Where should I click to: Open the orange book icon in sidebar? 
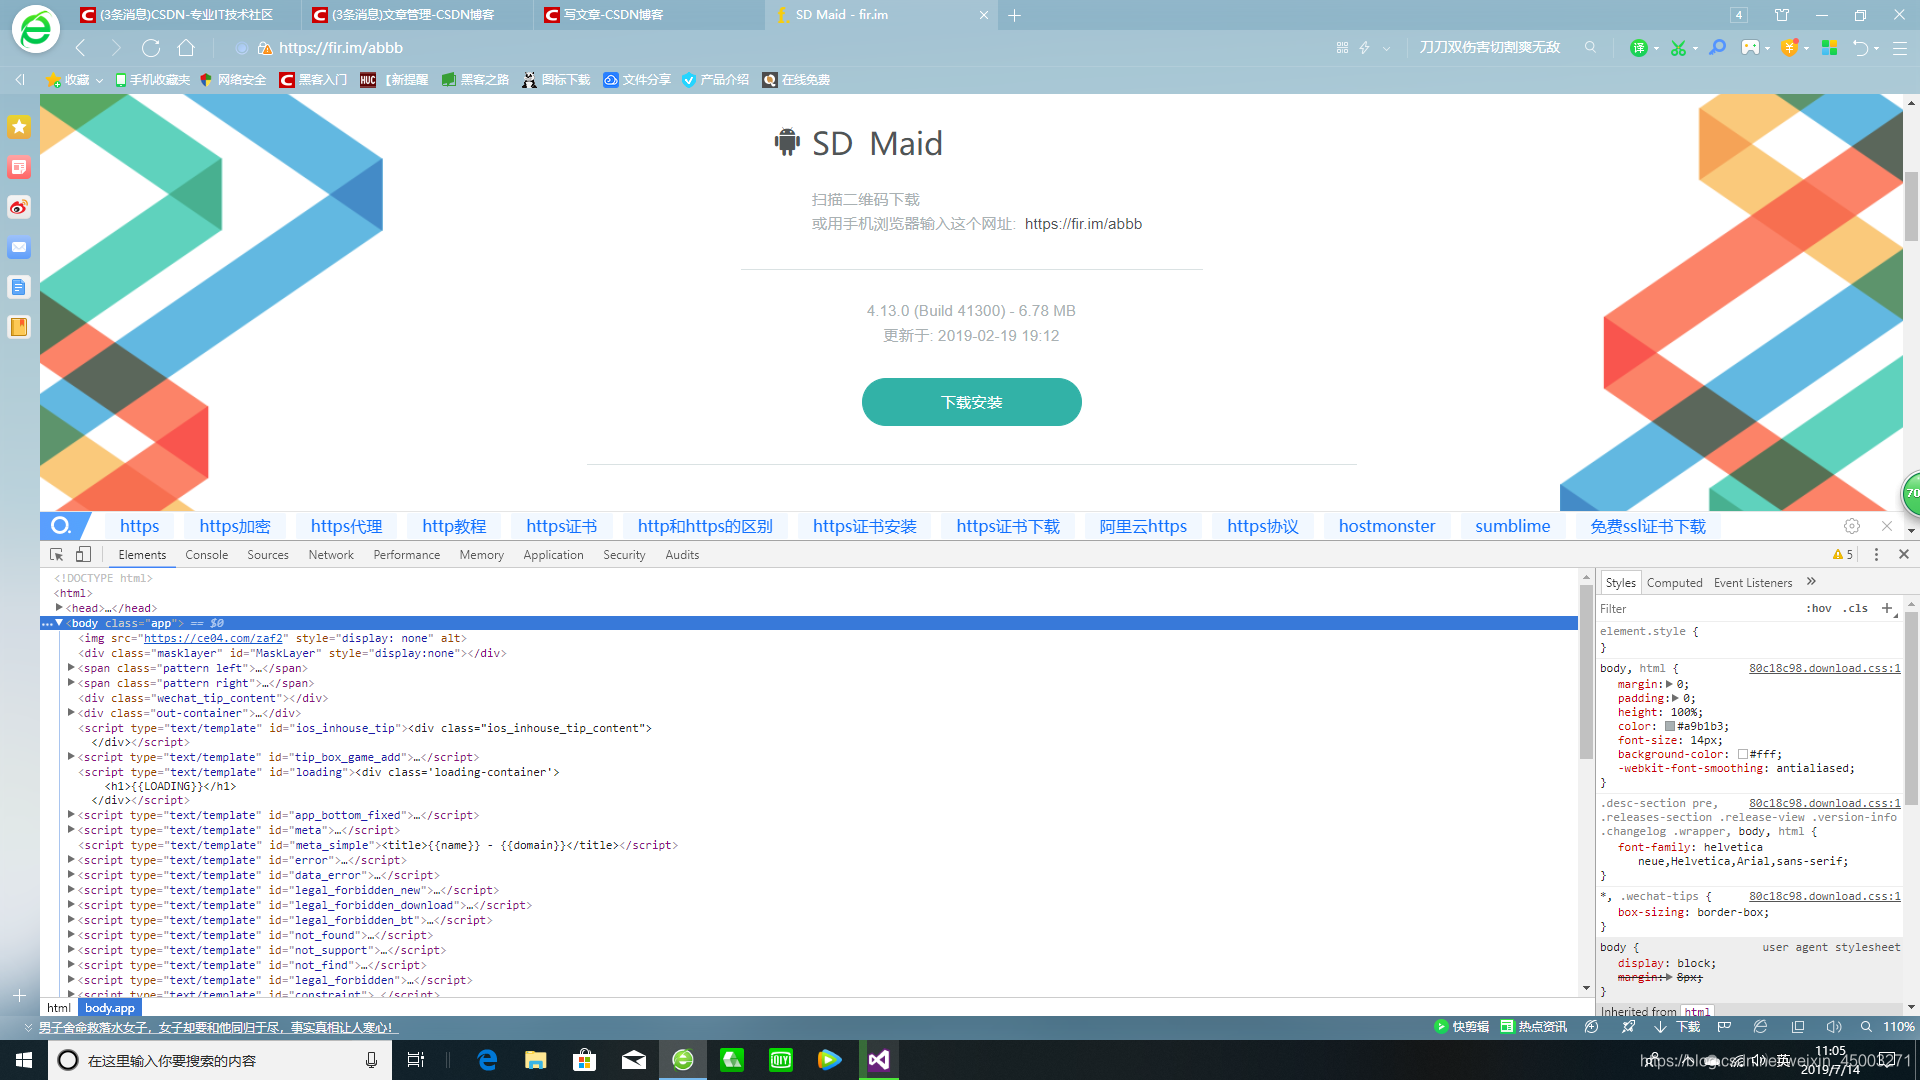coord(19,327)
